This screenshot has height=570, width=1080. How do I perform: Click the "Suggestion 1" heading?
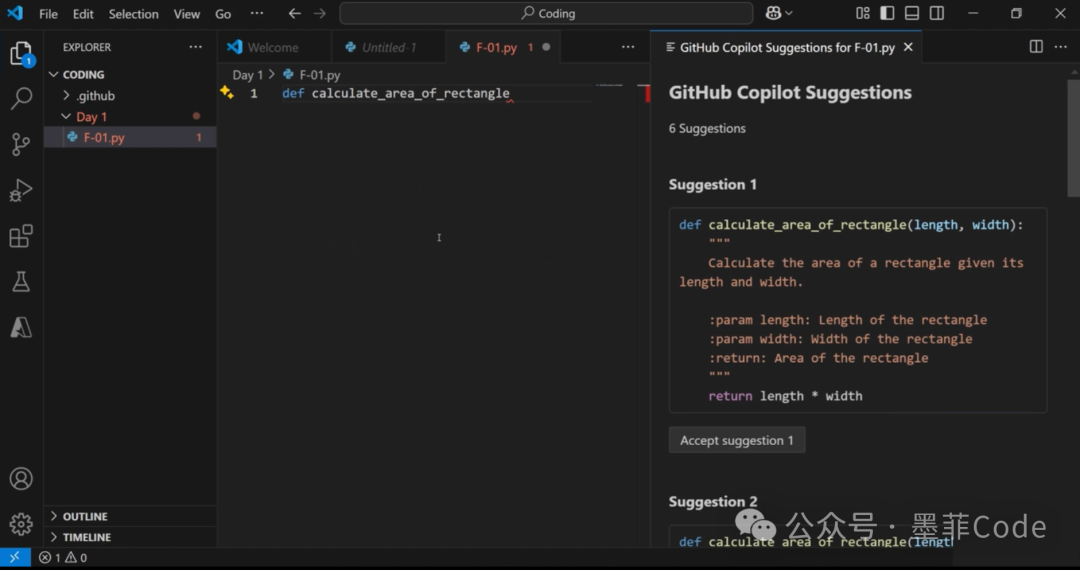point(713,184)
